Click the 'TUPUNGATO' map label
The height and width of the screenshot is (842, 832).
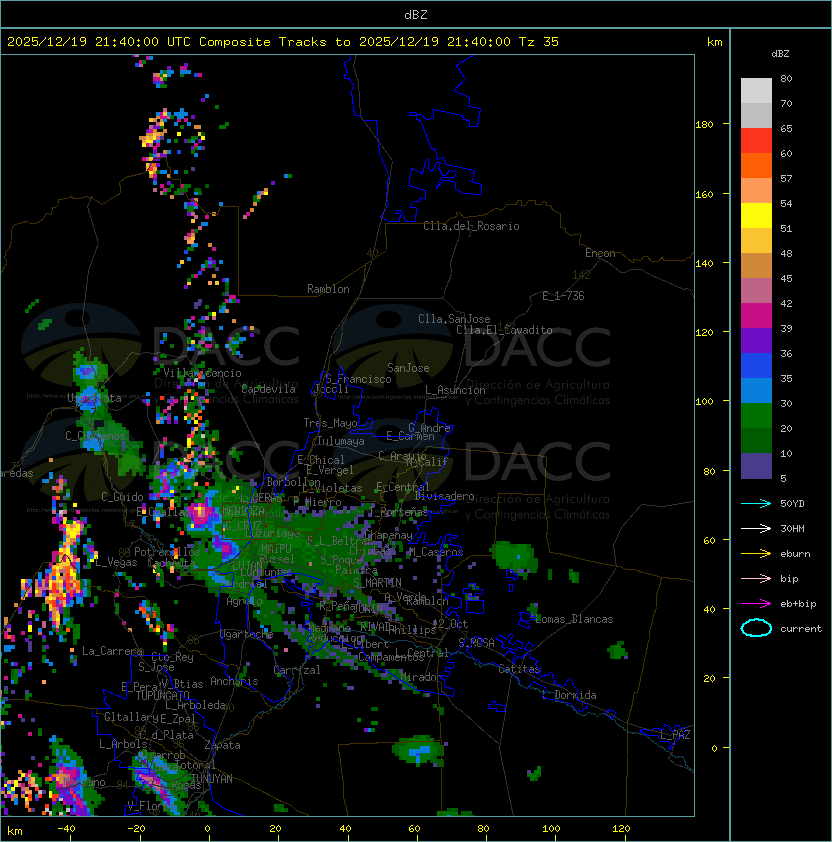pos(162,696)
